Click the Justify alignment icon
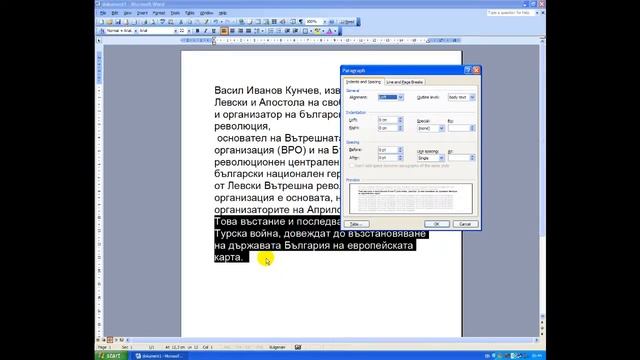 click(248, 31)
